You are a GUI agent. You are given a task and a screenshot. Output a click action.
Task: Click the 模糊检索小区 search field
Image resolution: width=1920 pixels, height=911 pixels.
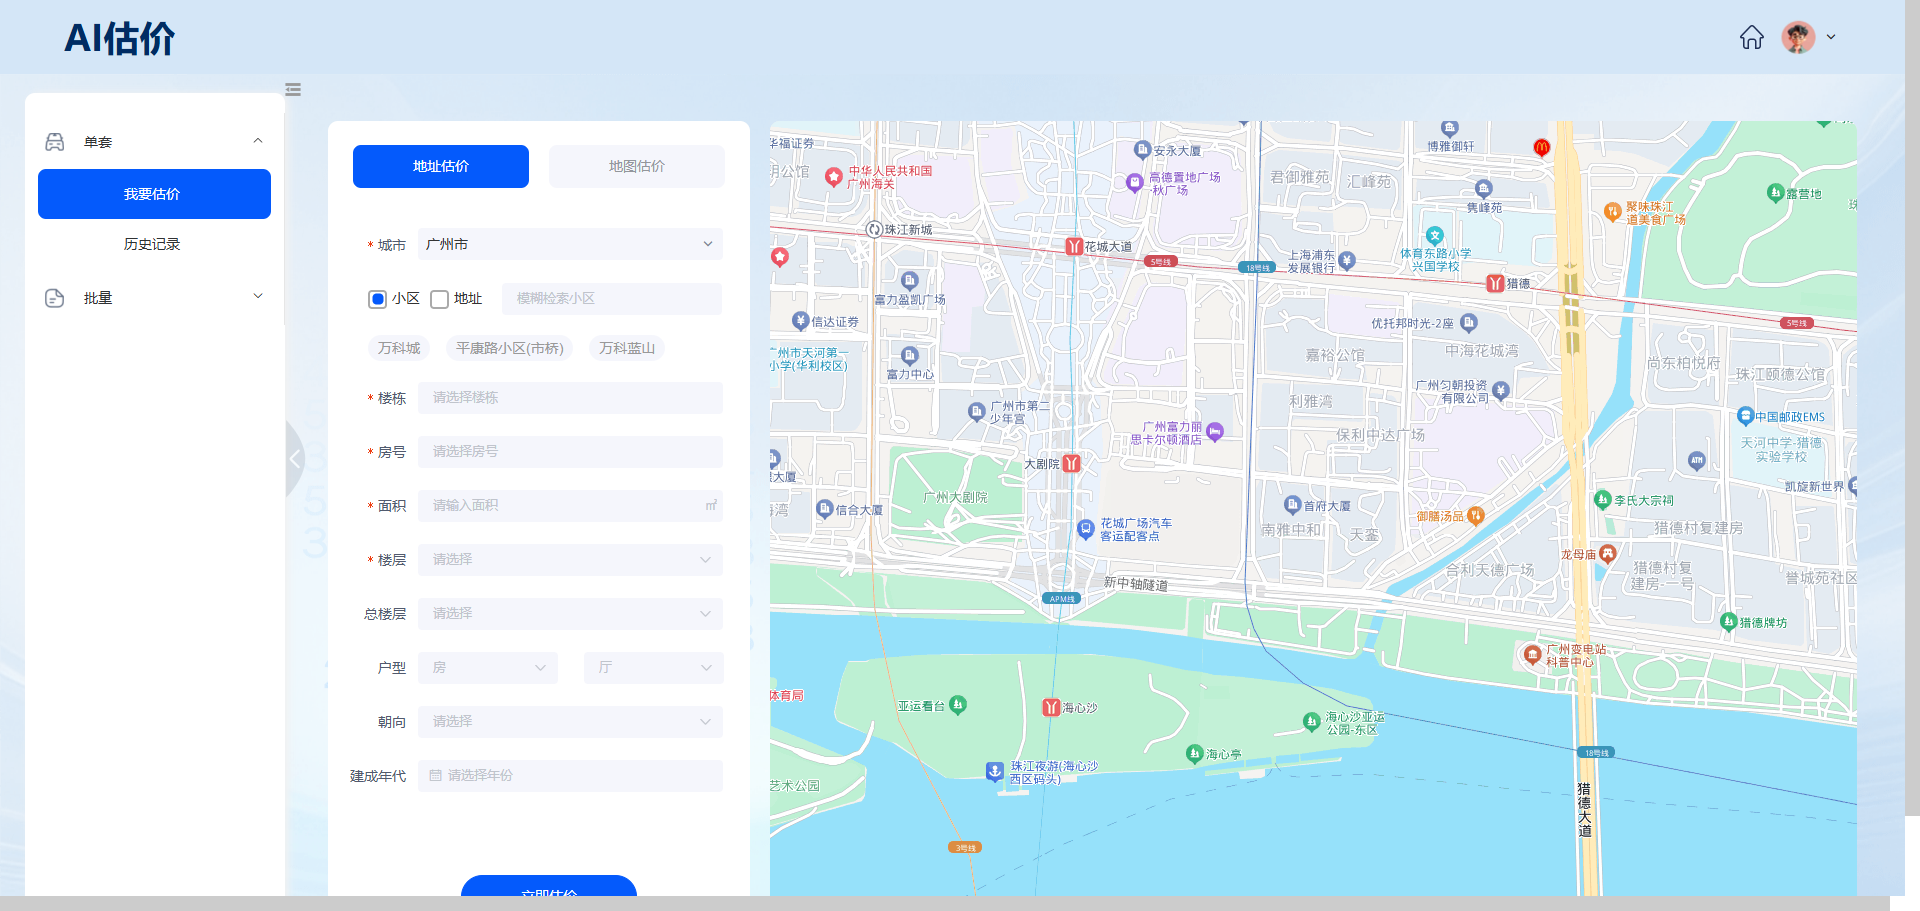610,299
